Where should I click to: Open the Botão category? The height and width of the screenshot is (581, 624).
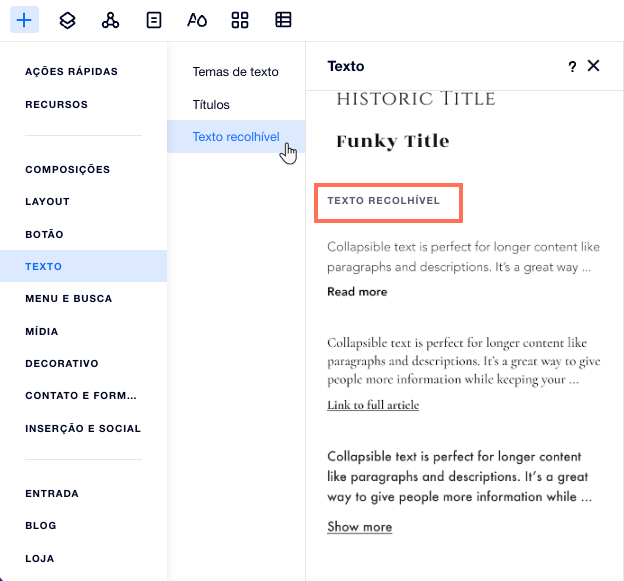point(44,234)
